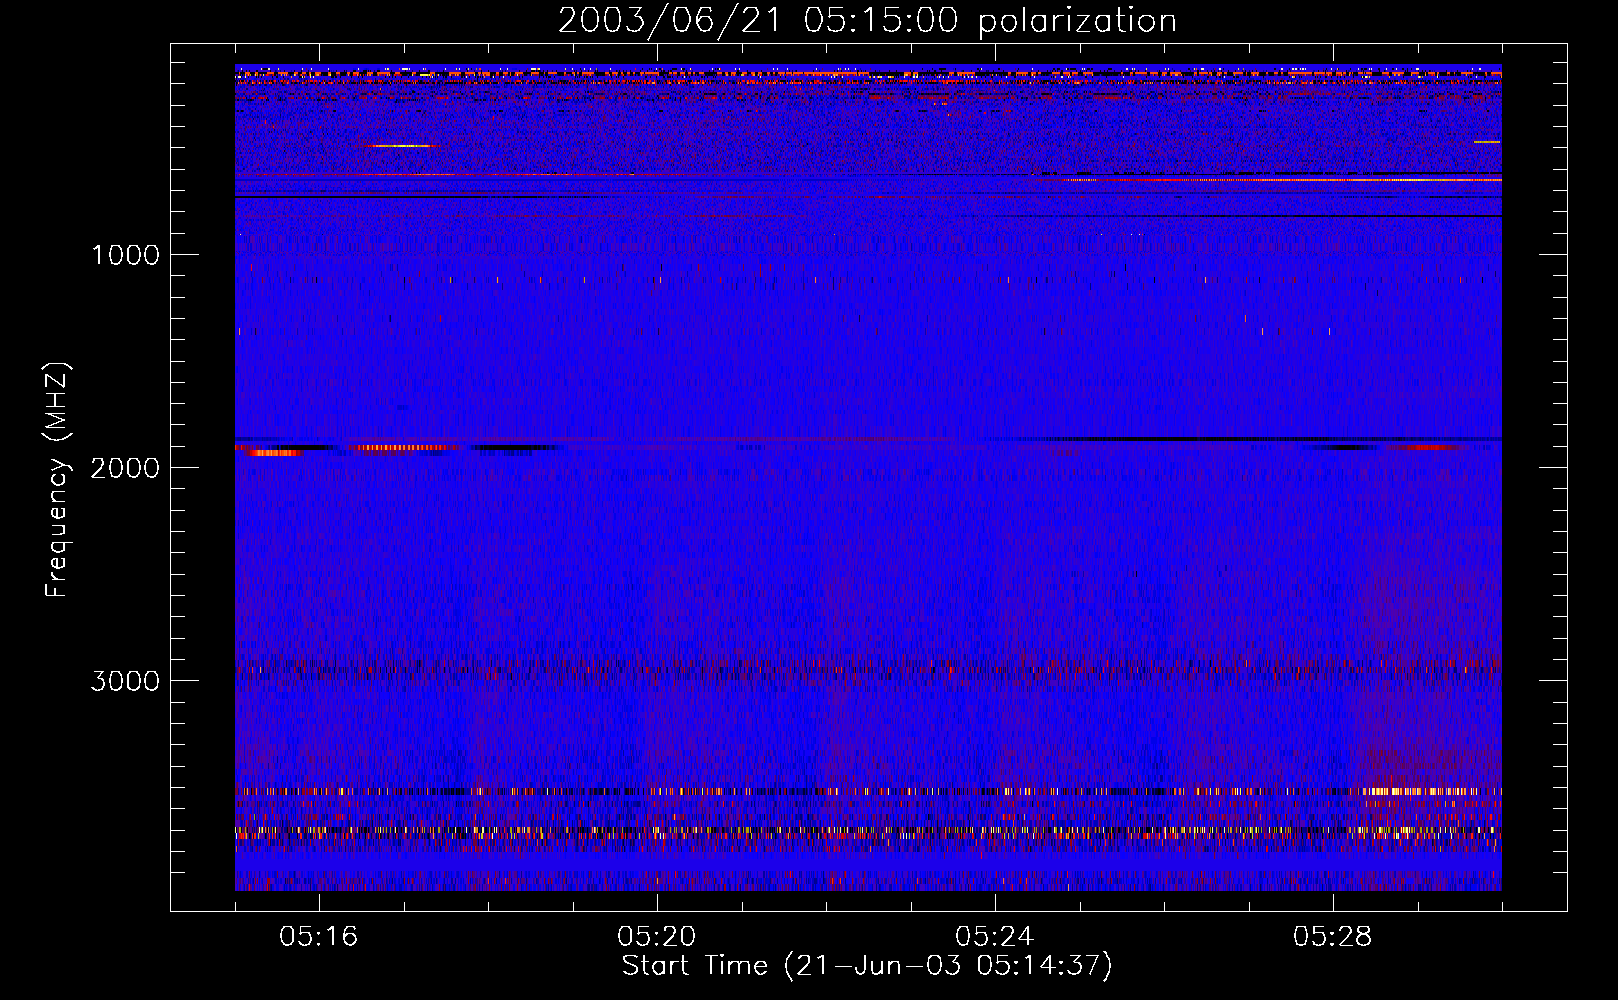Click the 05:28 time tick label
This screenshot has height=1000, width=1618.
(x=1333, y=937)
